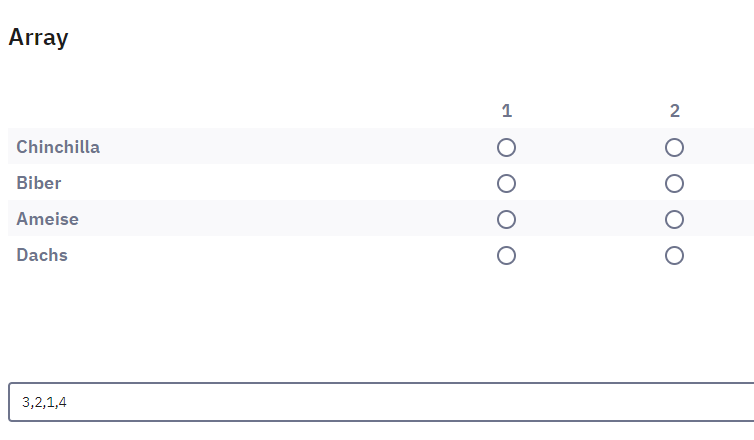Screen dimensions: 754x440
Task: Pick option 1 for Dachs
Action: coord(506,256)
